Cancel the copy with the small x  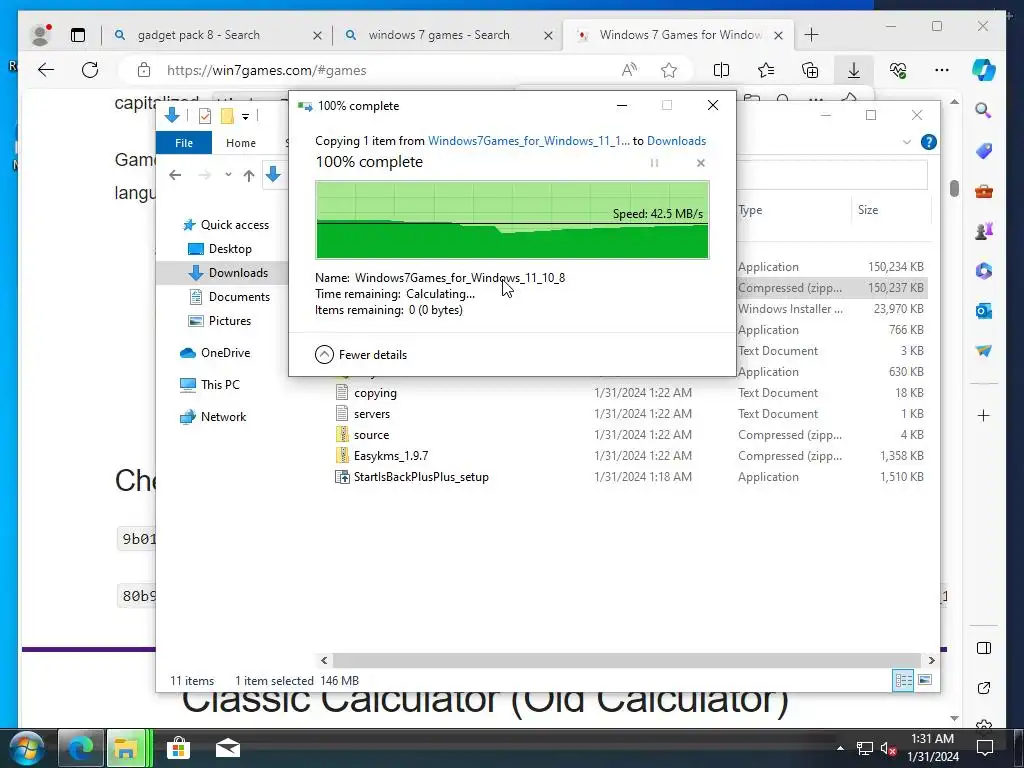[701, 163]
